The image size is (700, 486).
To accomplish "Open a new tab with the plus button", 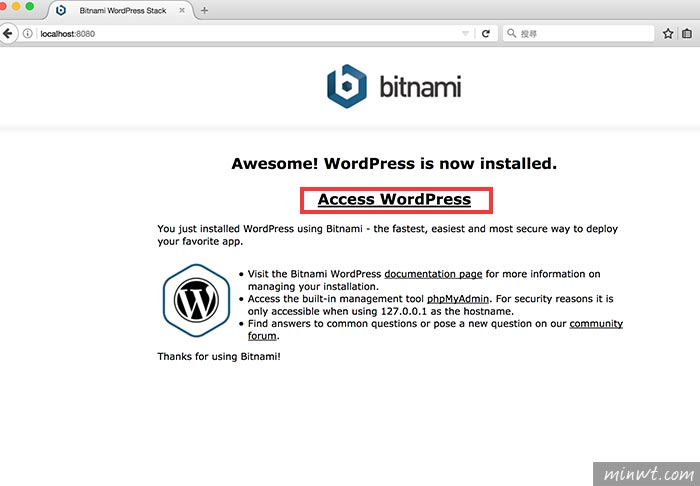I will 204,10.
